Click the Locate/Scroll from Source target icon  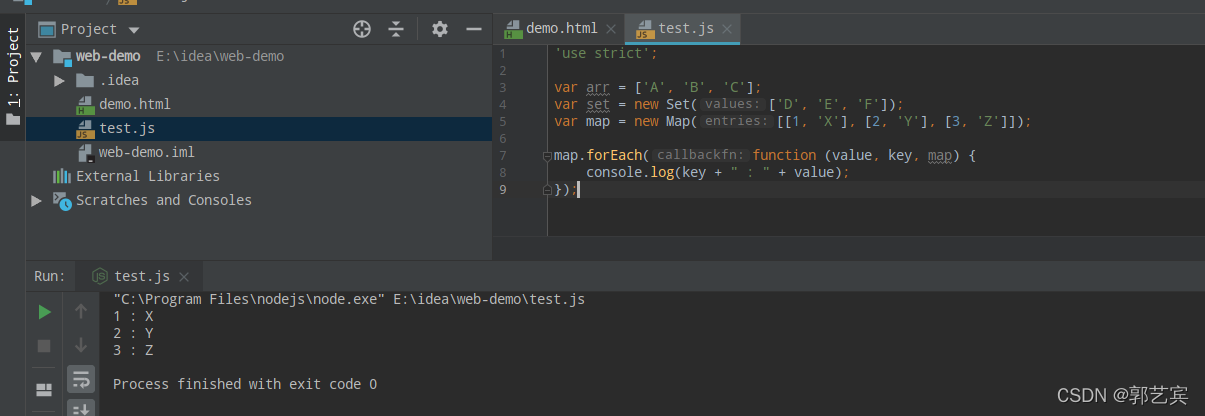[x=362, y=30]
